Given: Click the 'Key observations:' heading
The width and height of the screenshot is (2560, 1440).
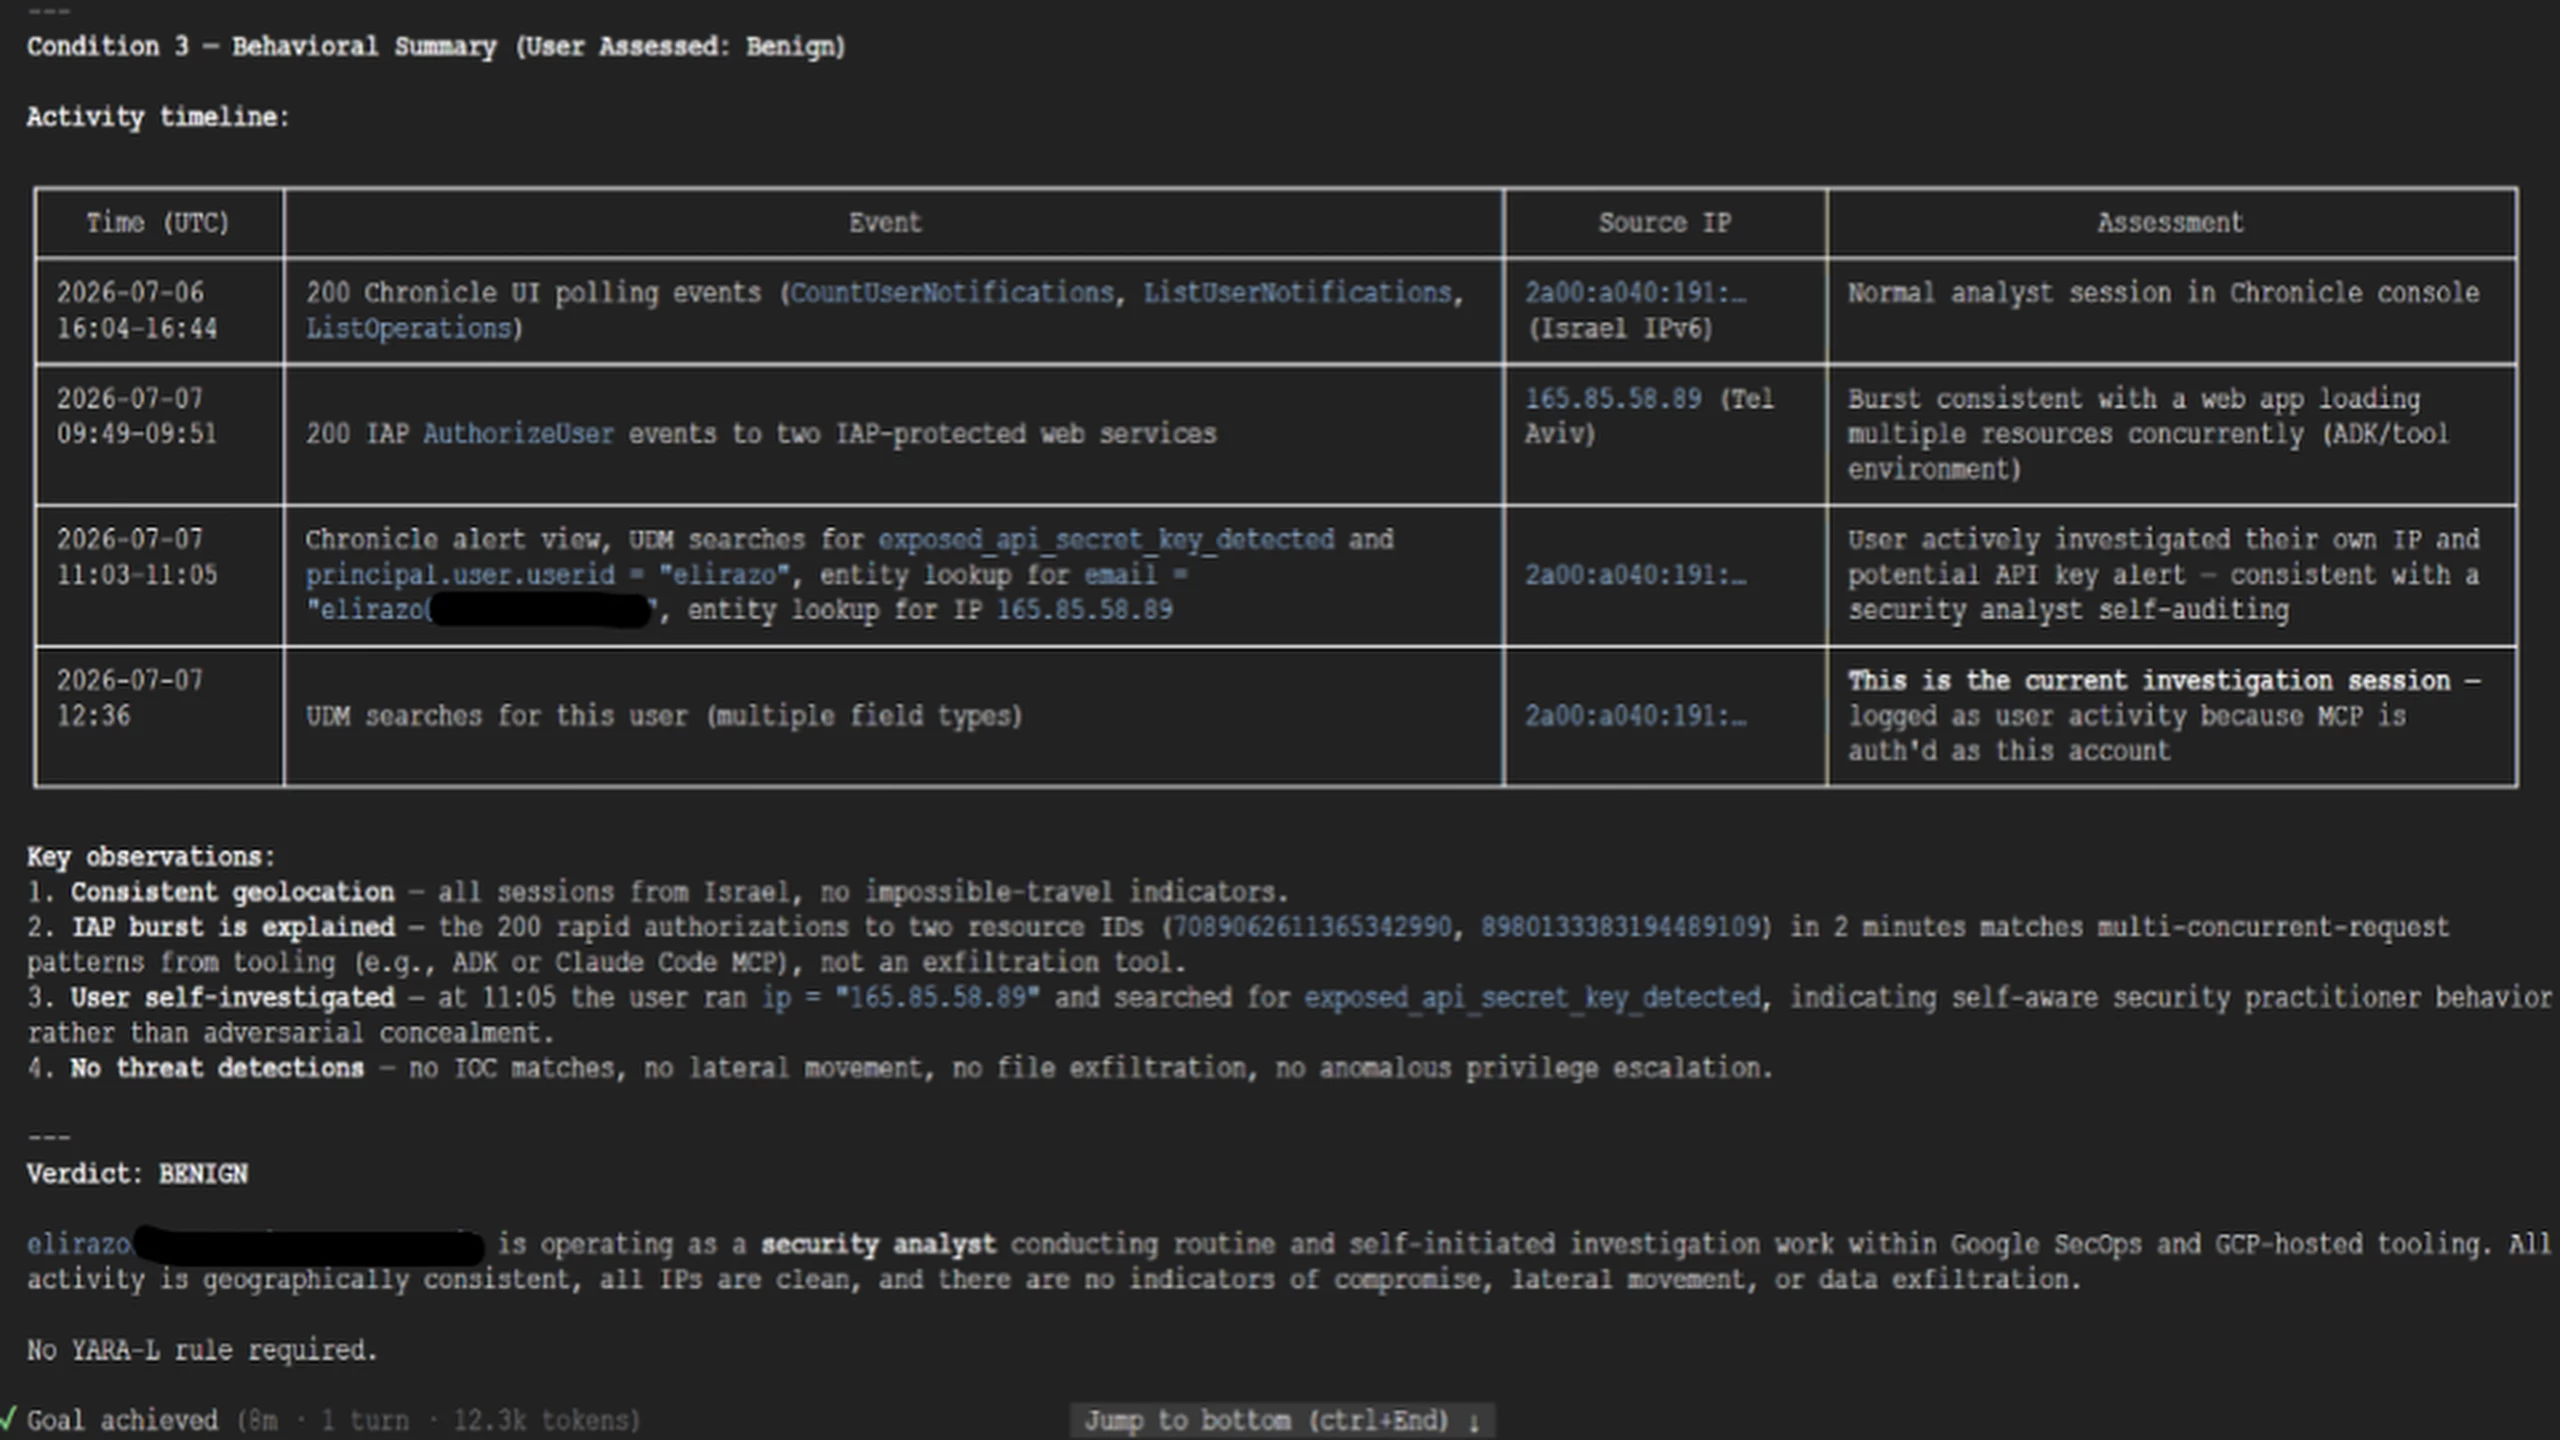Looking at the screenshot, I should point(151,857).
